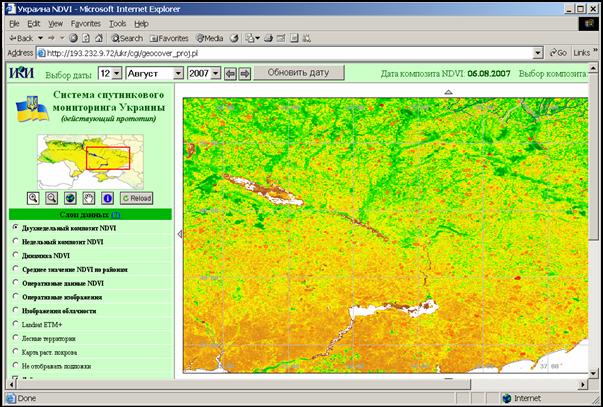This screenshot has height=407, width=603.
Task: Select Динамика NDVI radio option
Action: (x=15, y=256)
